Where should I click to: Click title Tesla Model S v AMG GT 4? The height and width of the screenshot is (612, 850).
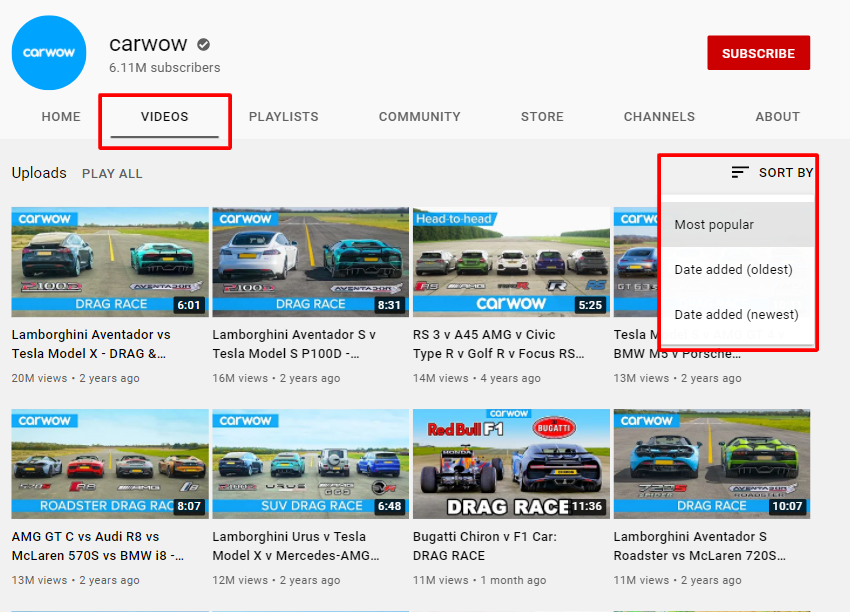tap(635, 344)
